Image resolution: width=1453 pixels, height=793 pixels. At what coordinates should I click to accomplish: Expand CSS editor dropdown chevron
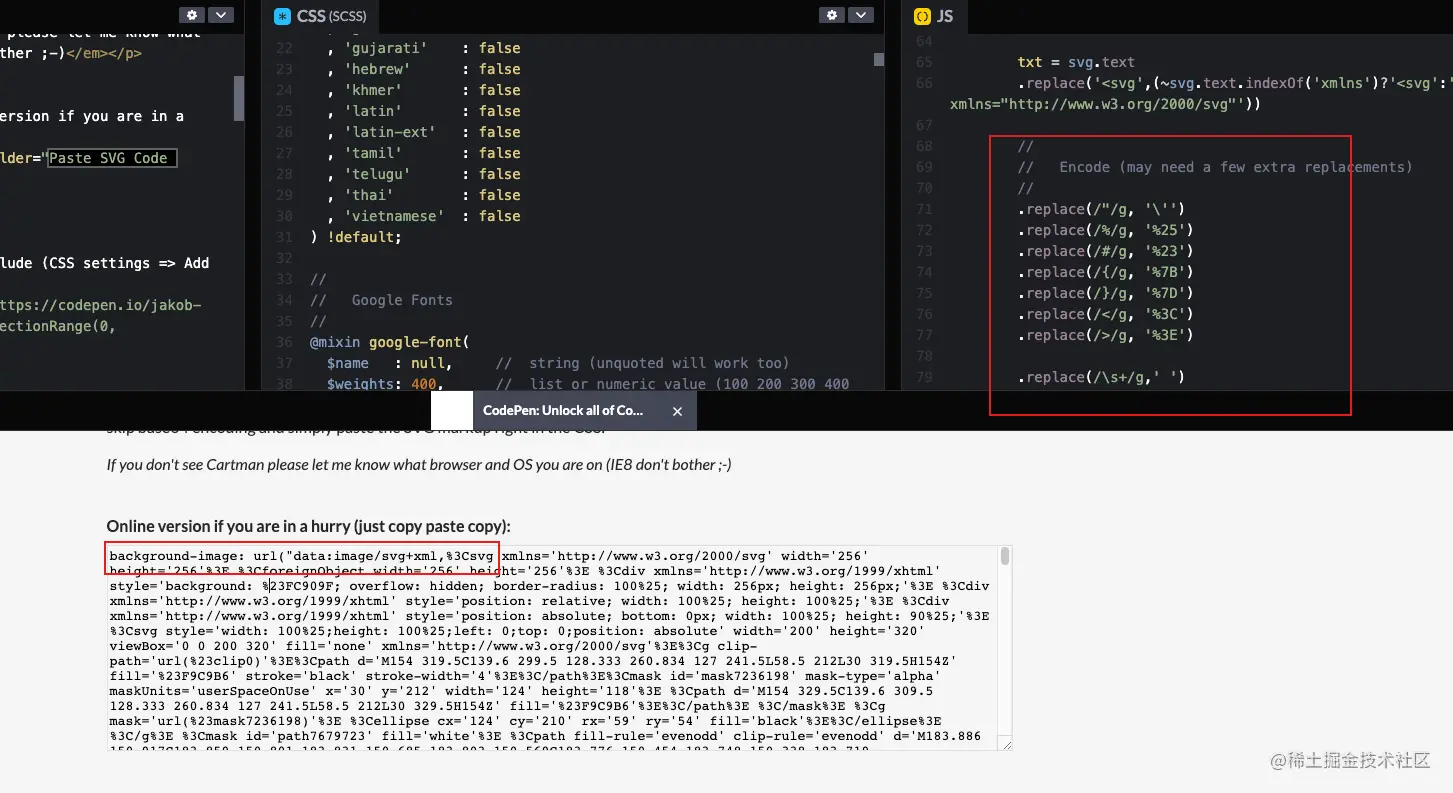pos(861,15)
